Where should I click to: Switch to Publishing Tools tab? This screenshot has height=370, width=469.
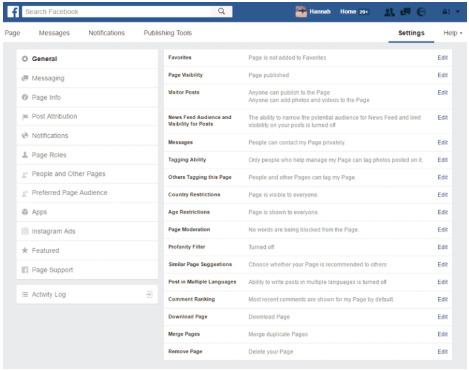(168, 33)
